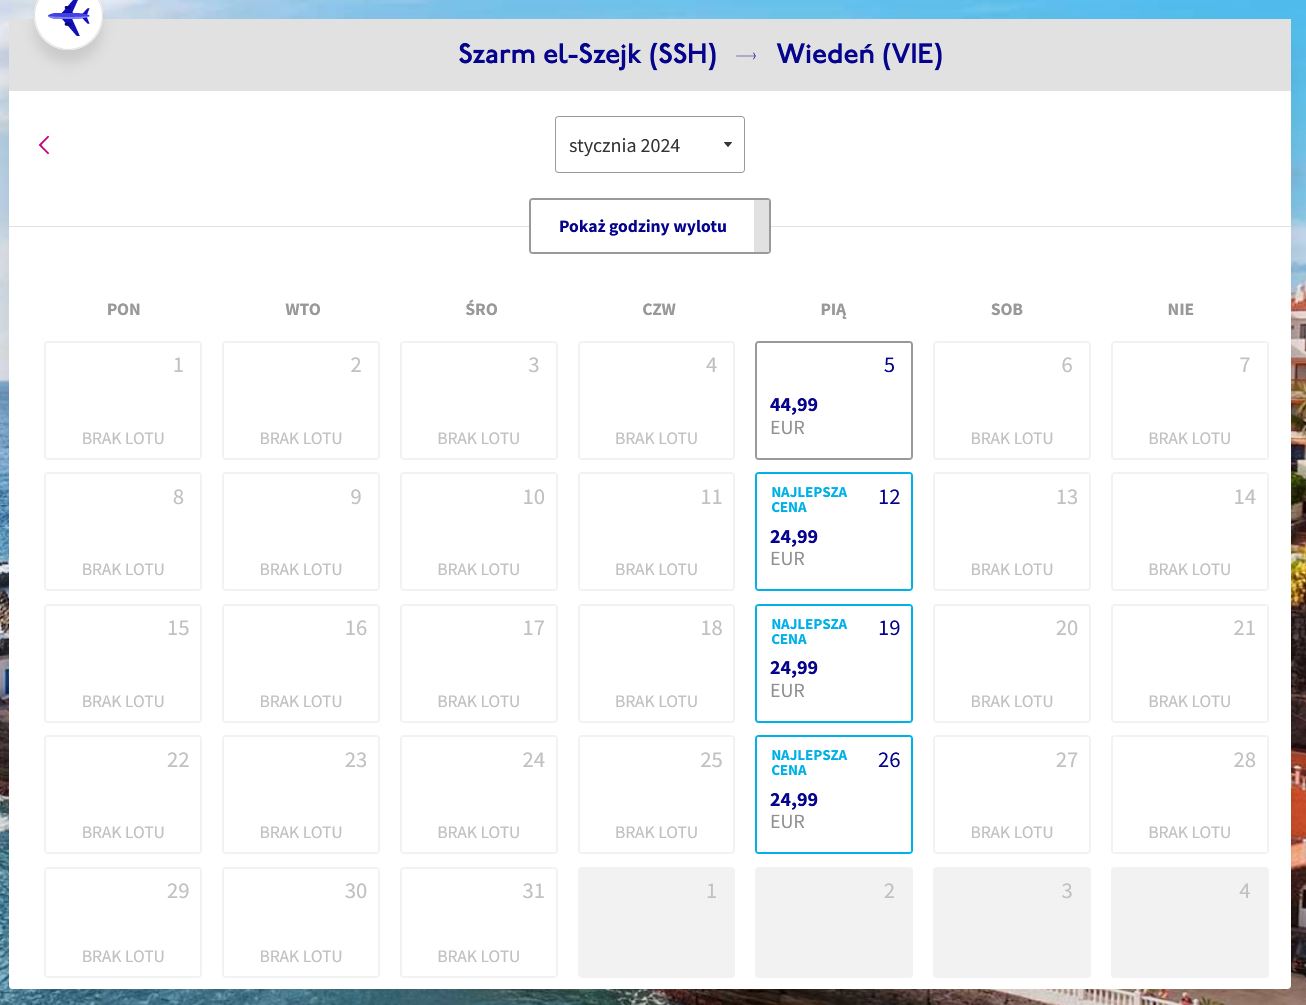
Task: Click day 29 Monday cell
Action: (x=123, y=922)
